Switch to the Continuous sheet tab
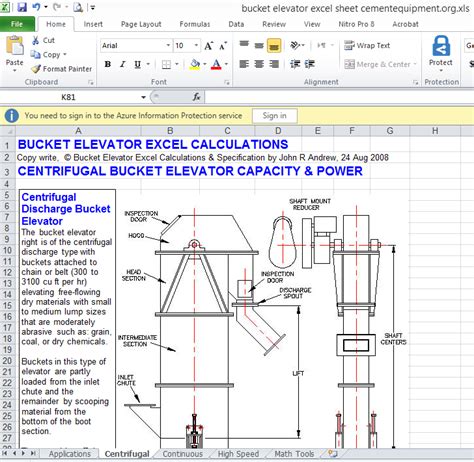474x462 pixels. [x=183, y=454]
